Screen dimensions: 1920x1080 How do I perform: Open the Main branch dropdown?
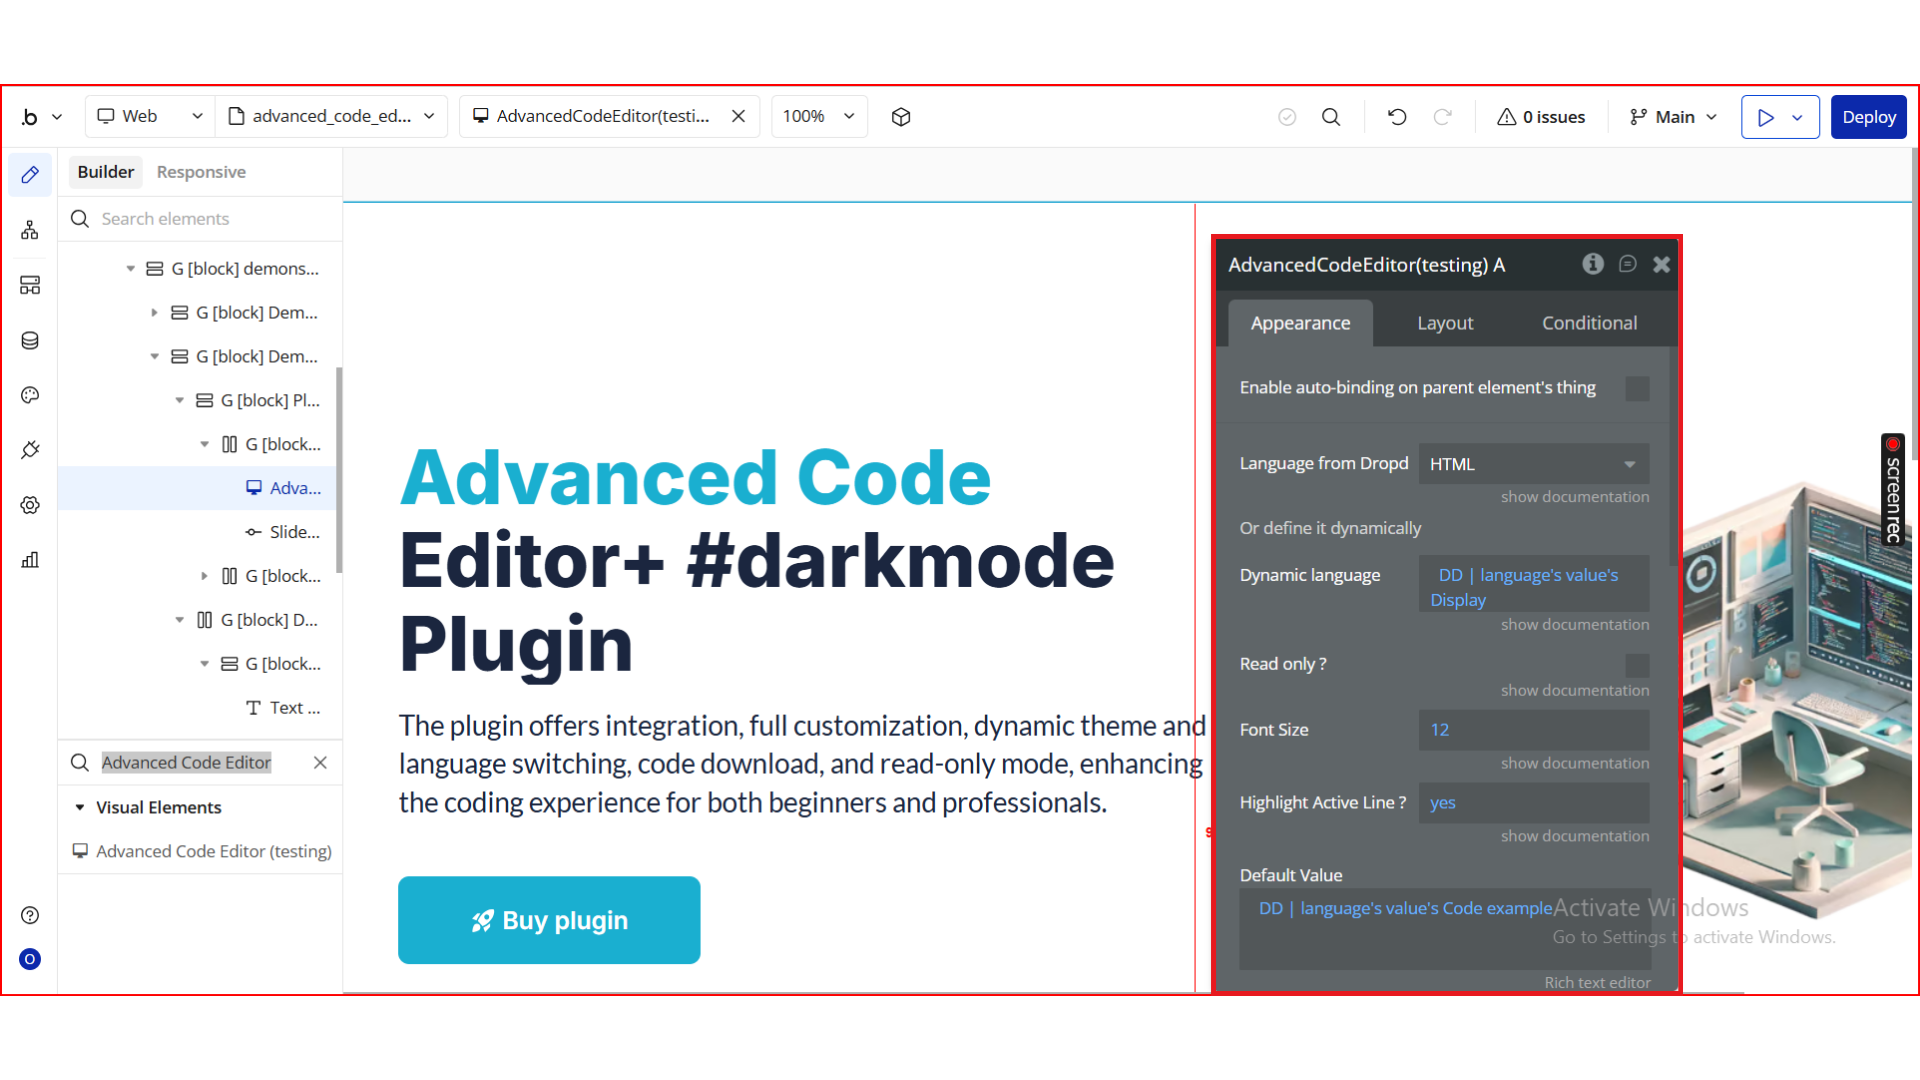point(1674,117)
